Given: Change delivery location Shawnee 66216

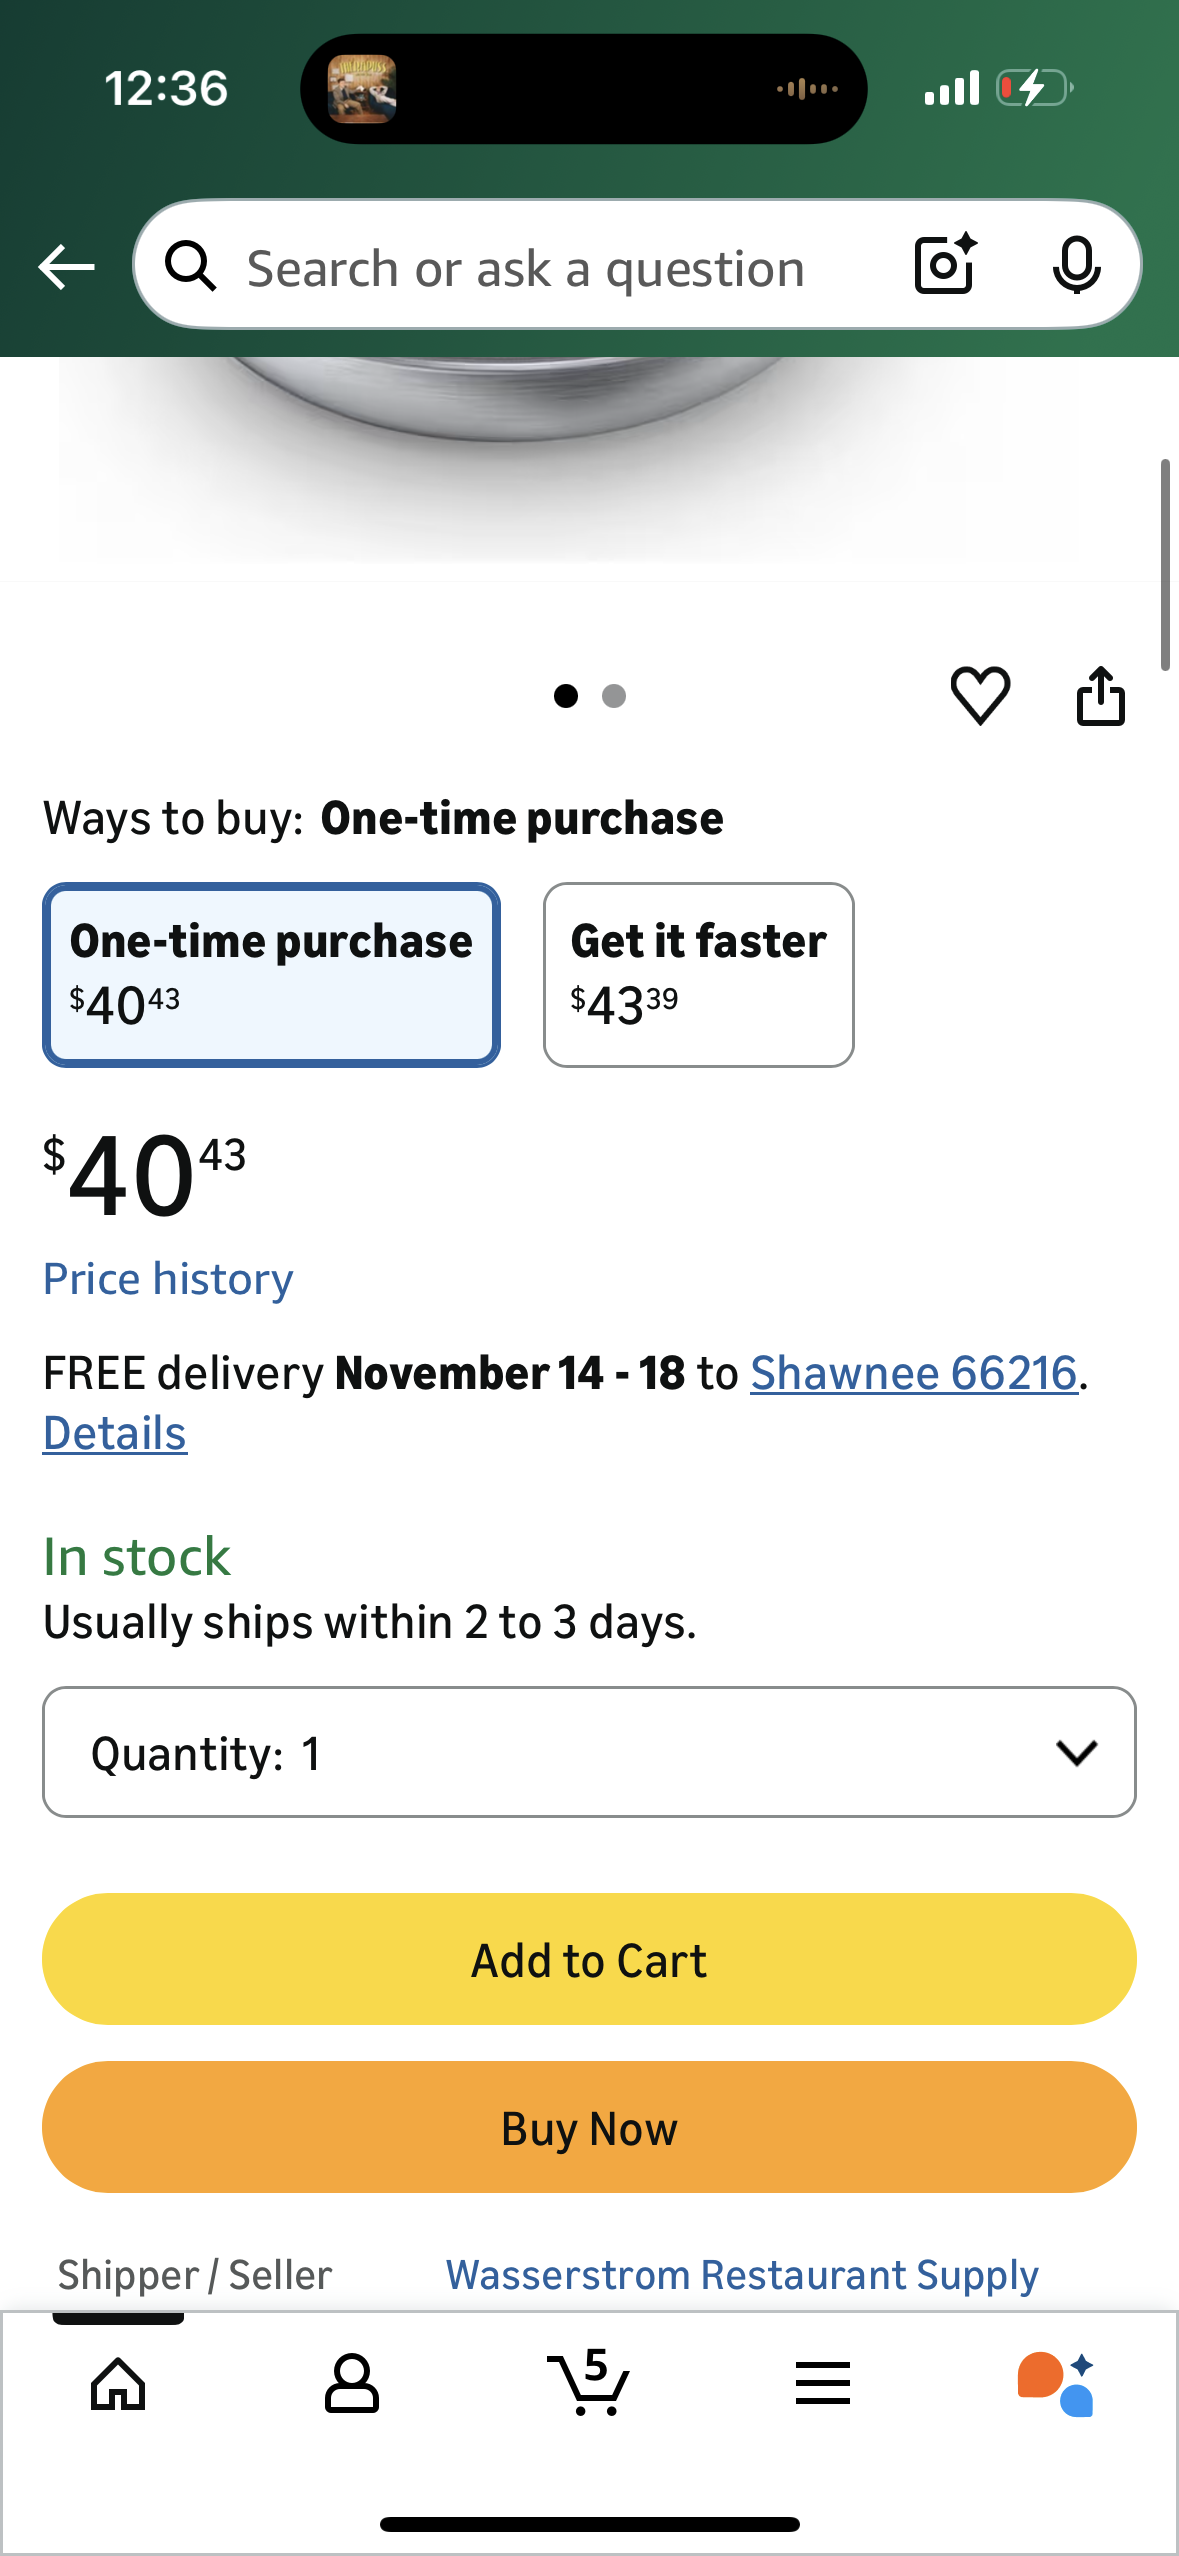Looking at the screenshot, I should [913, 1373].
